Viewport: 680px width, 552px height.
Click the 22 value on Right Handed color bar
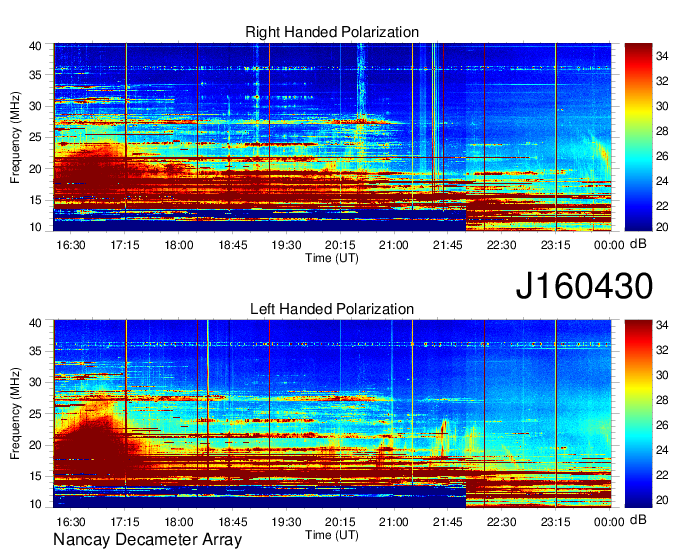[662, 206]
